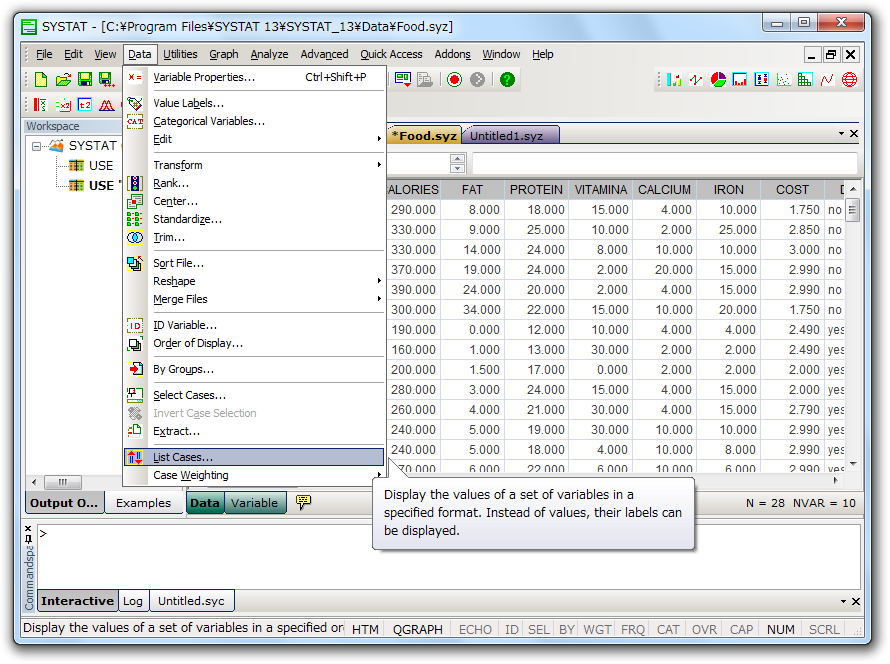Open Variable Properties menu entry
This screenshot has height=664, width=890.
[254, 77]
